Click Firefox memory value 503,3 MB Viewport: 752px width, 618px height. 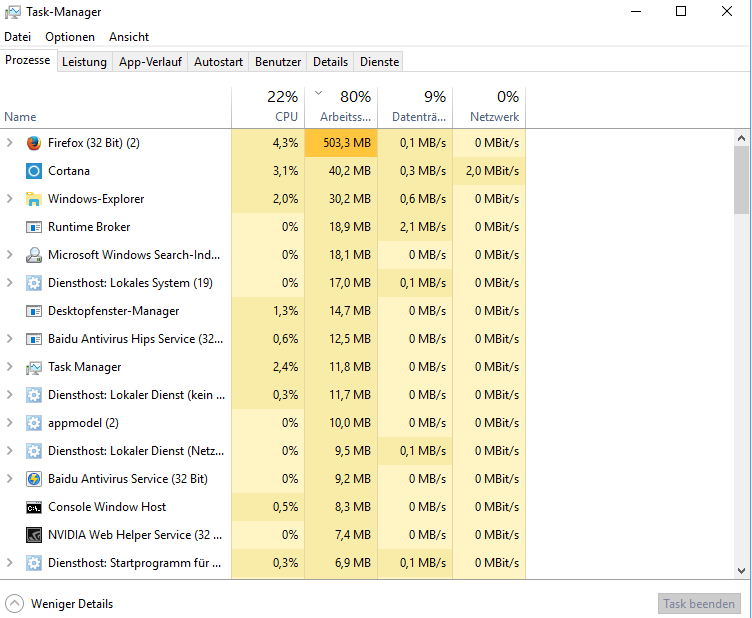tap(341, 143)
